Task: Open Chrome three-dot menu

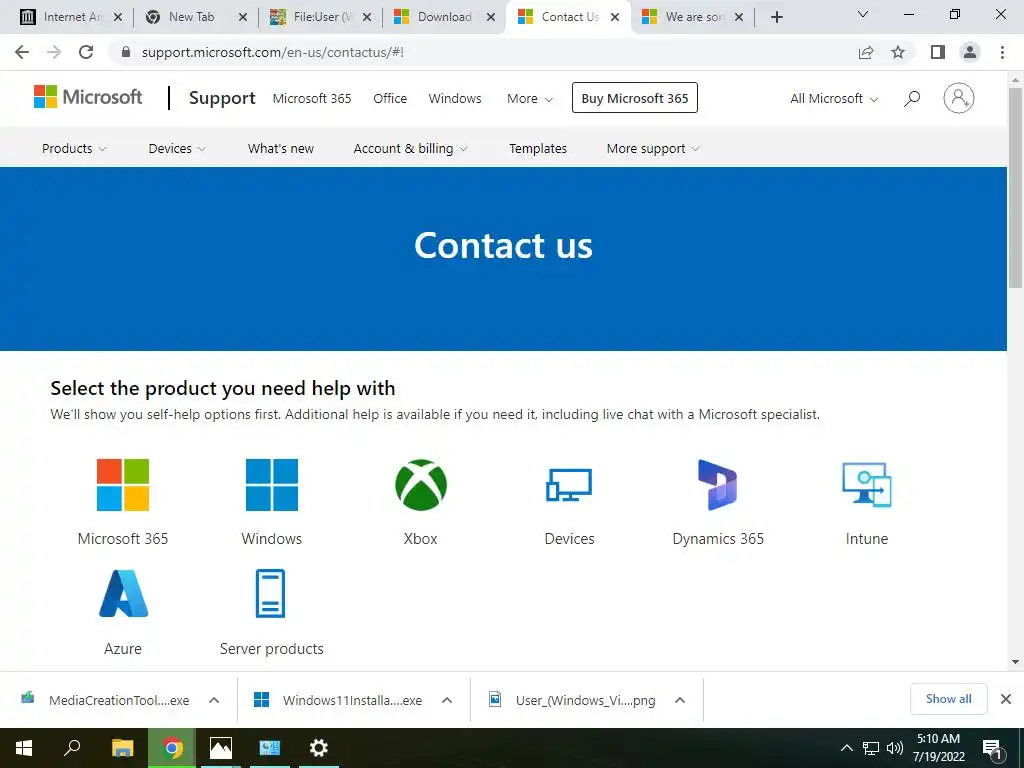Action: point(1002,52)
